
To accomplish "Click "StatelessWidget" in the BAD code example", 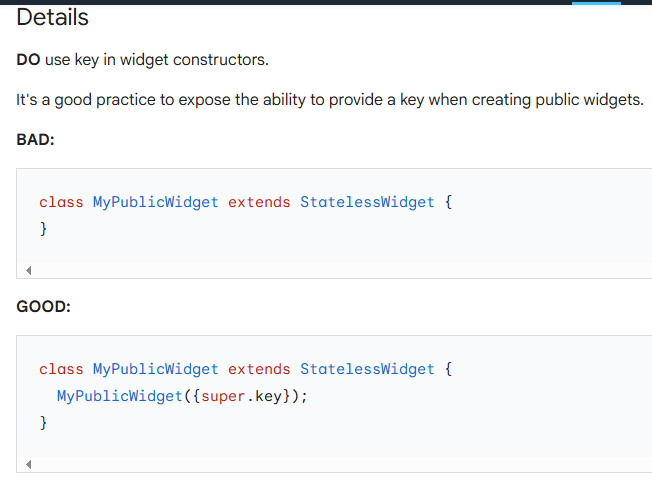I will tap(367, 202).
